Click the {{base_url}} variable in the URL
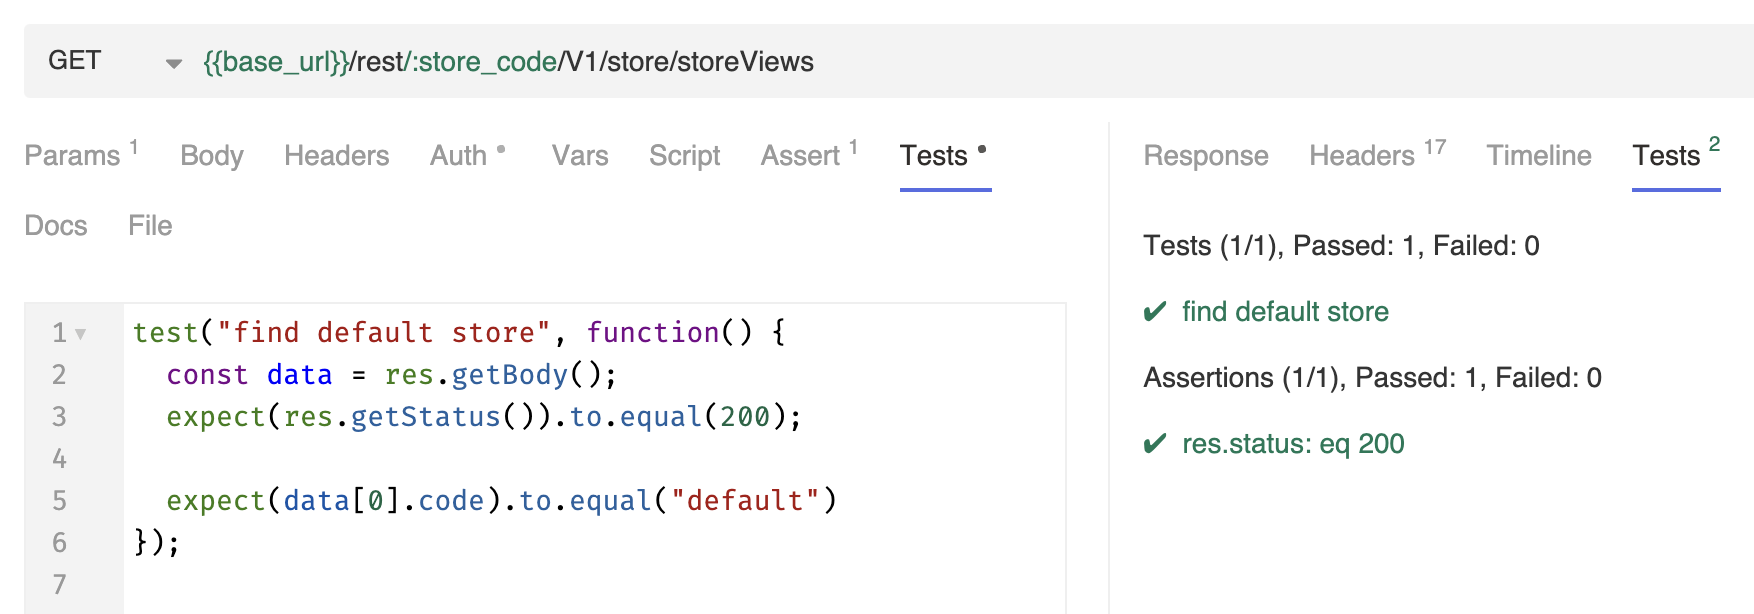This screenshot has width=1754, height=614. pyautogui.click(x=276, y=62)
